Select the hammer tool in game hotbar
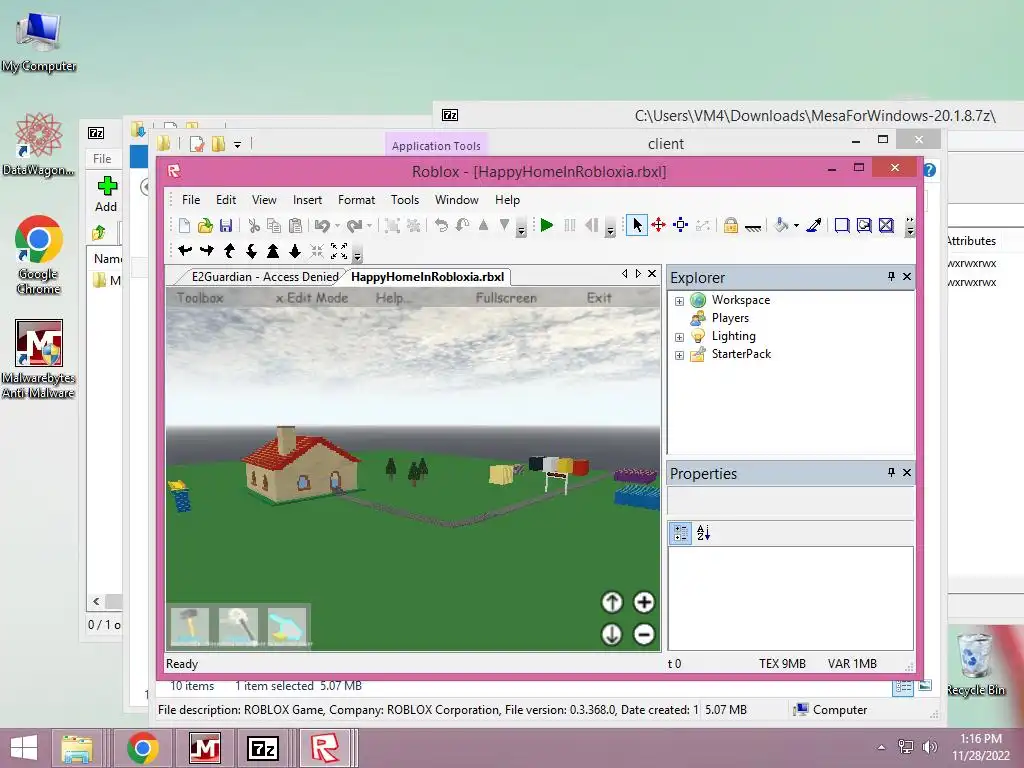1024x768 pixels. 189,627
